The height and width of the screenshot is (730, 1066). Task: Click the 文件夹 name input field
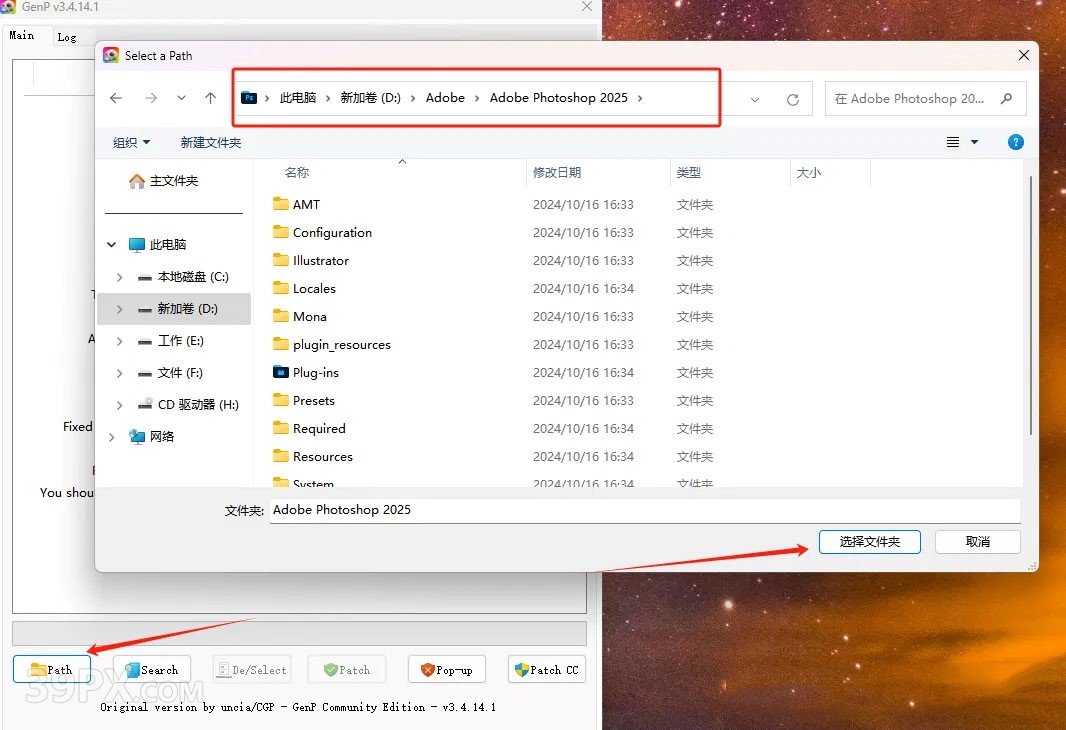tap(644, 510)
